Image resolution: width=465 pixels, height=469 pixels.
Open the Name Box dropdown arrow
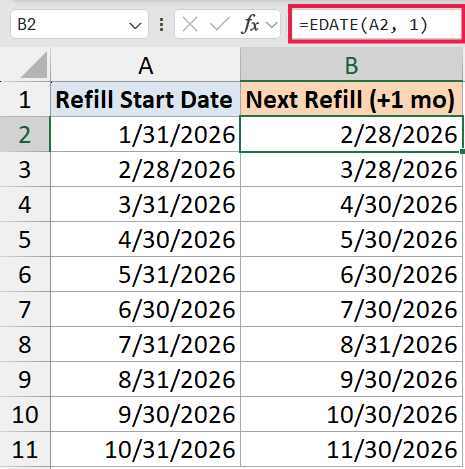[x=135, y=25]
